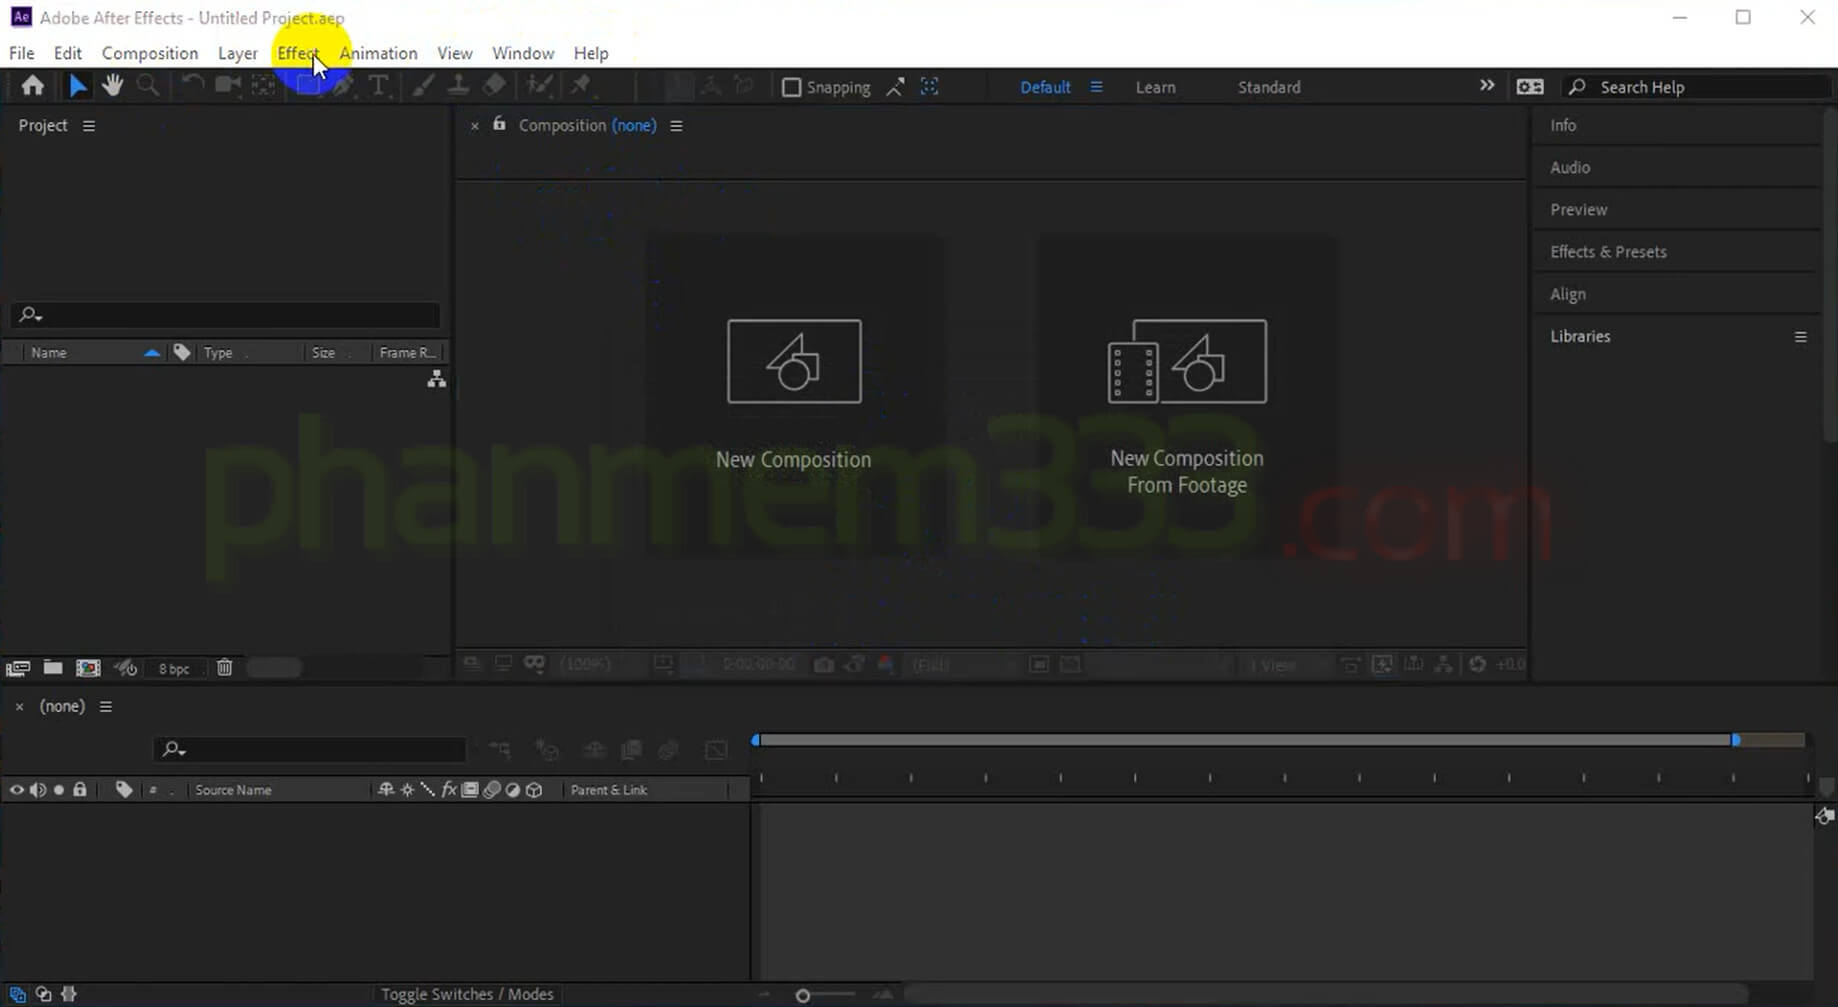
Task: Open the Animation menu
Action: [x=378, y=53]
